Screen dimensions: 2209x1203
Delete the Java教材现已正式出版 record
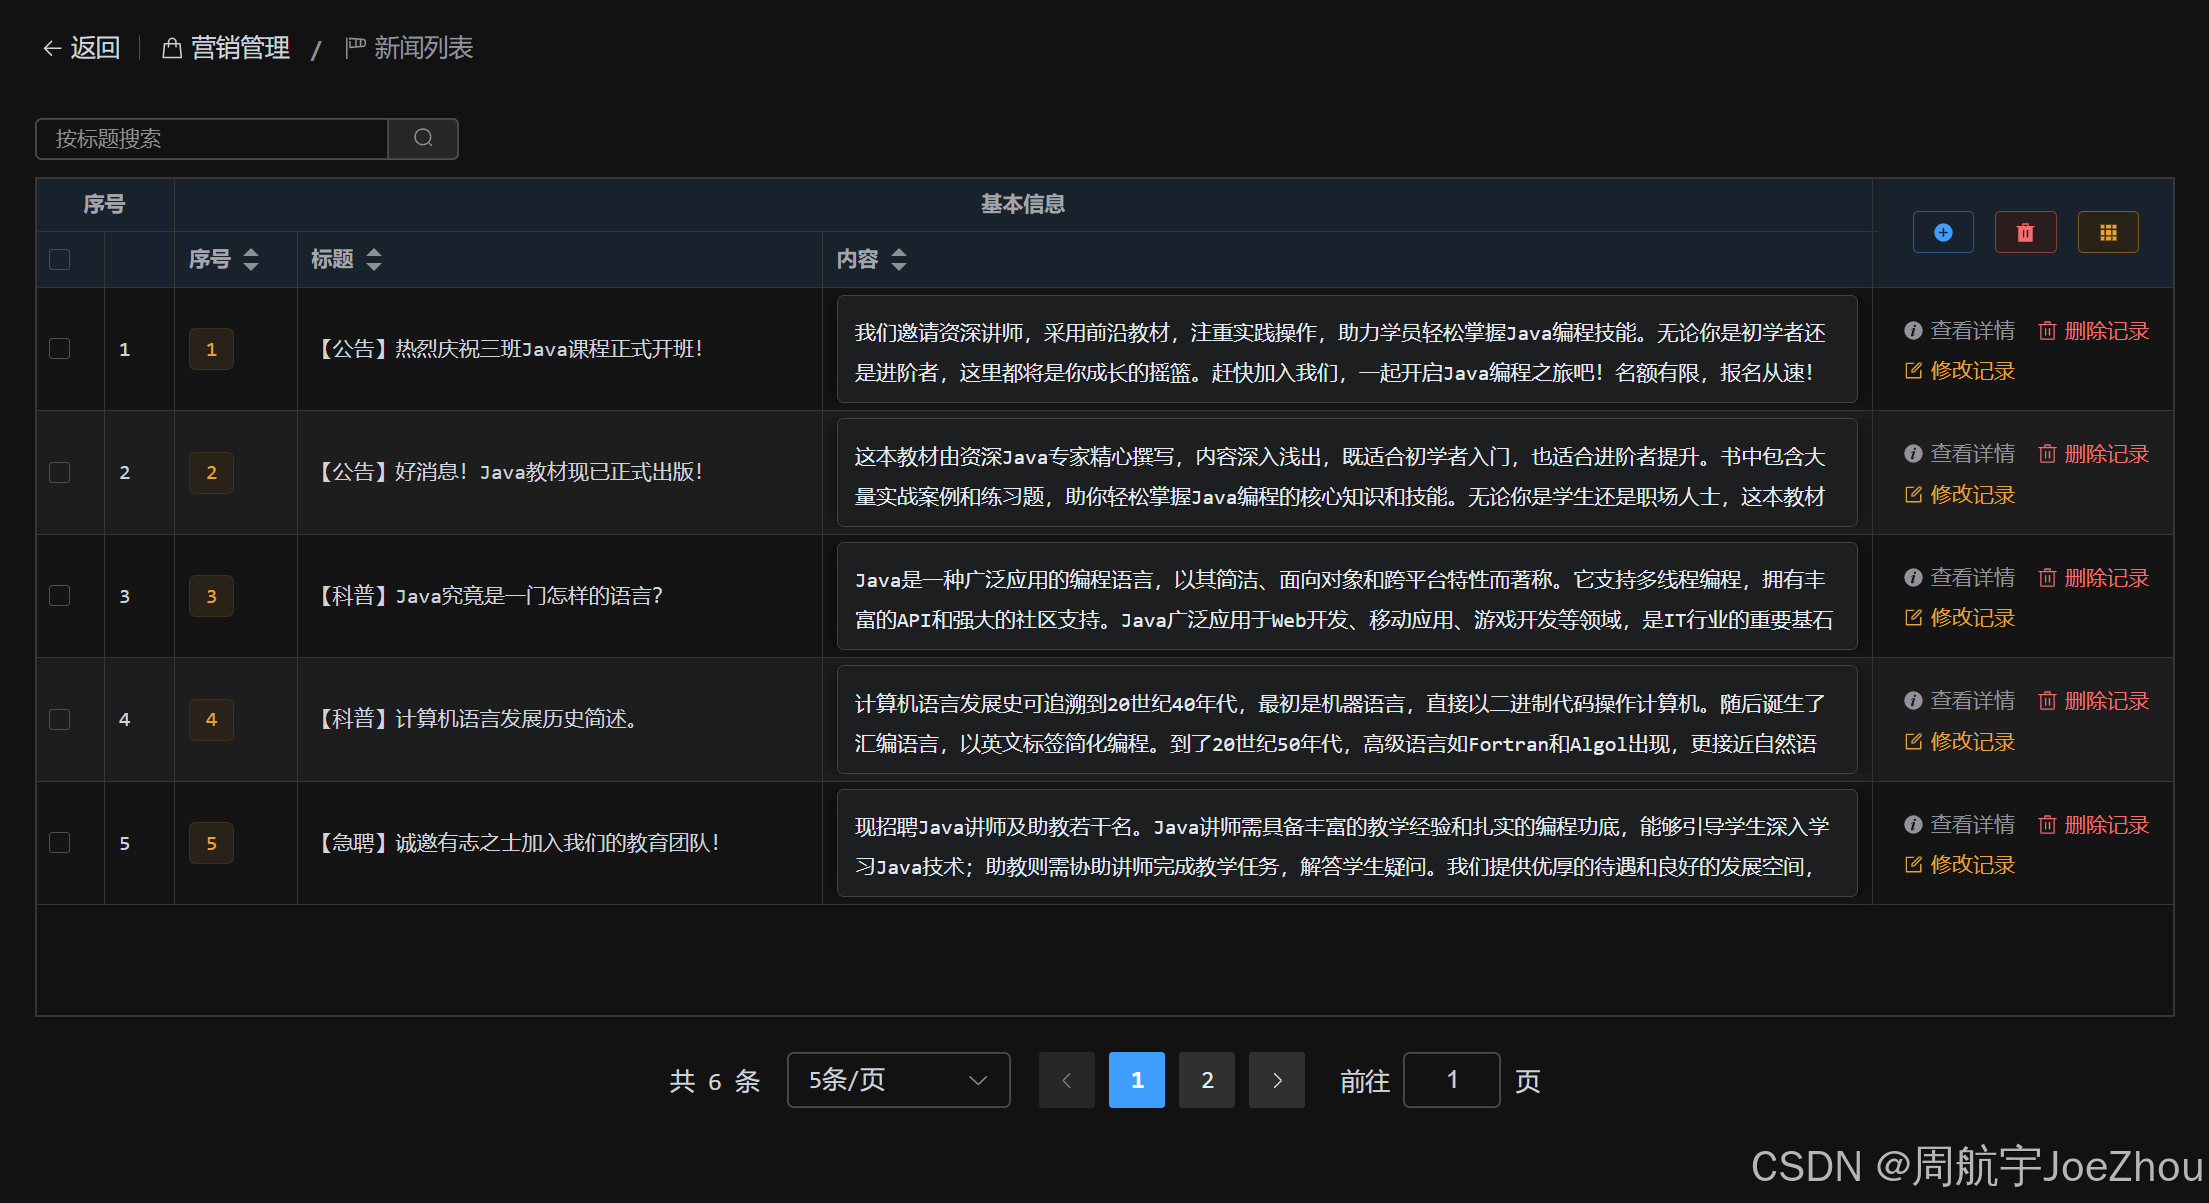[x=2093, y=454]
